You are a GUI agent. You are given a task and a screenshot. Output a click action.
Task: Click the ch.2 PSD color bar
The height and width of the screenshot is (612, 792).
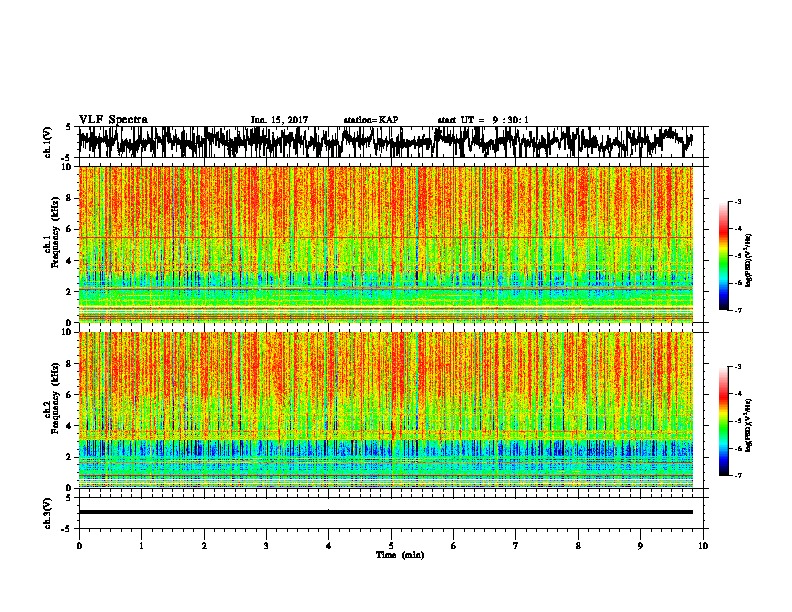pyautogui.click(x=723, y=421)
